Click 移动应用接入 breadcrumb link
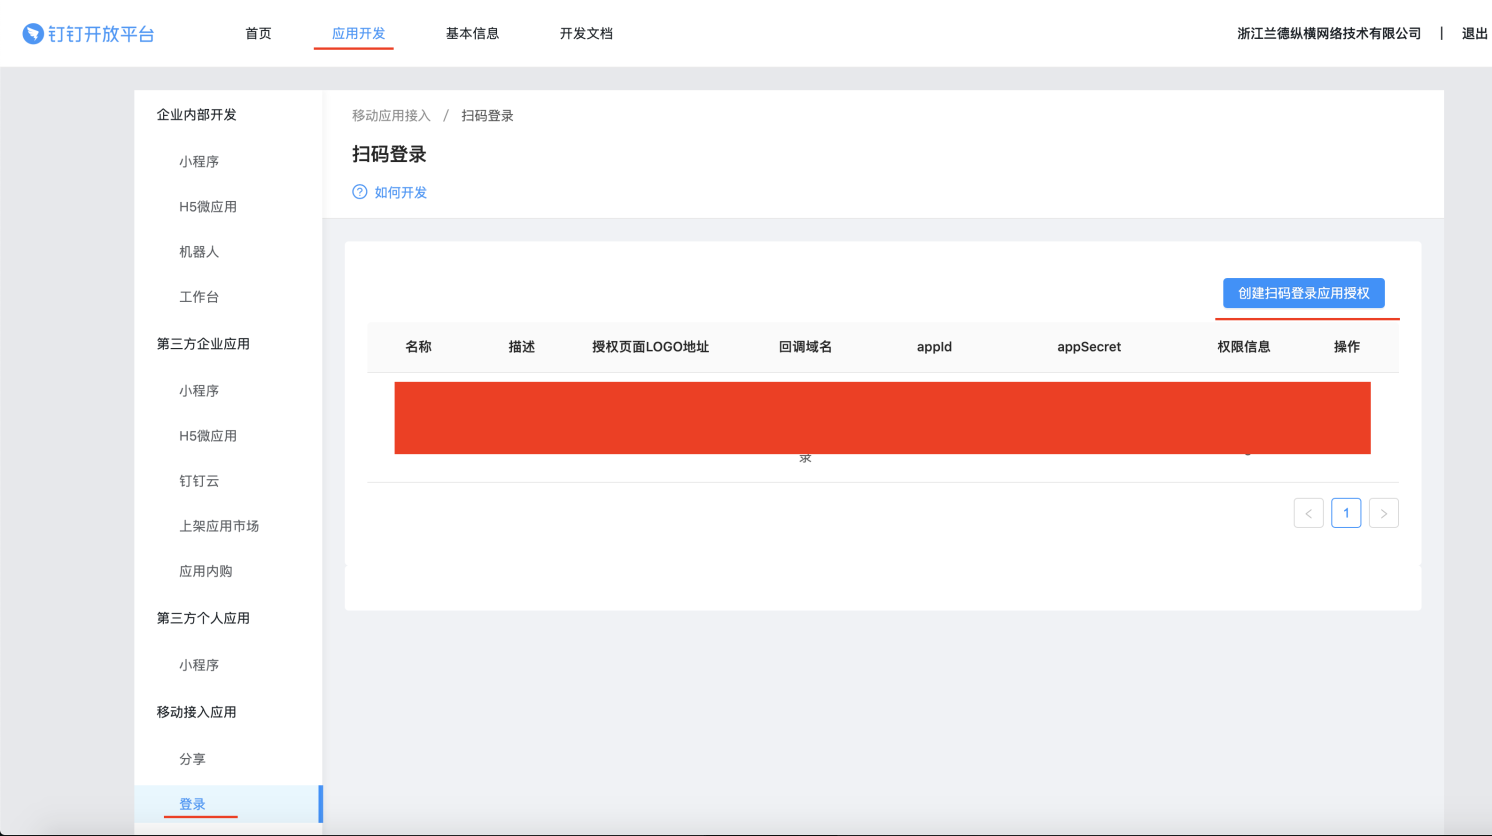This screenshot has width=1492, height=836. [x=391, y=116]
